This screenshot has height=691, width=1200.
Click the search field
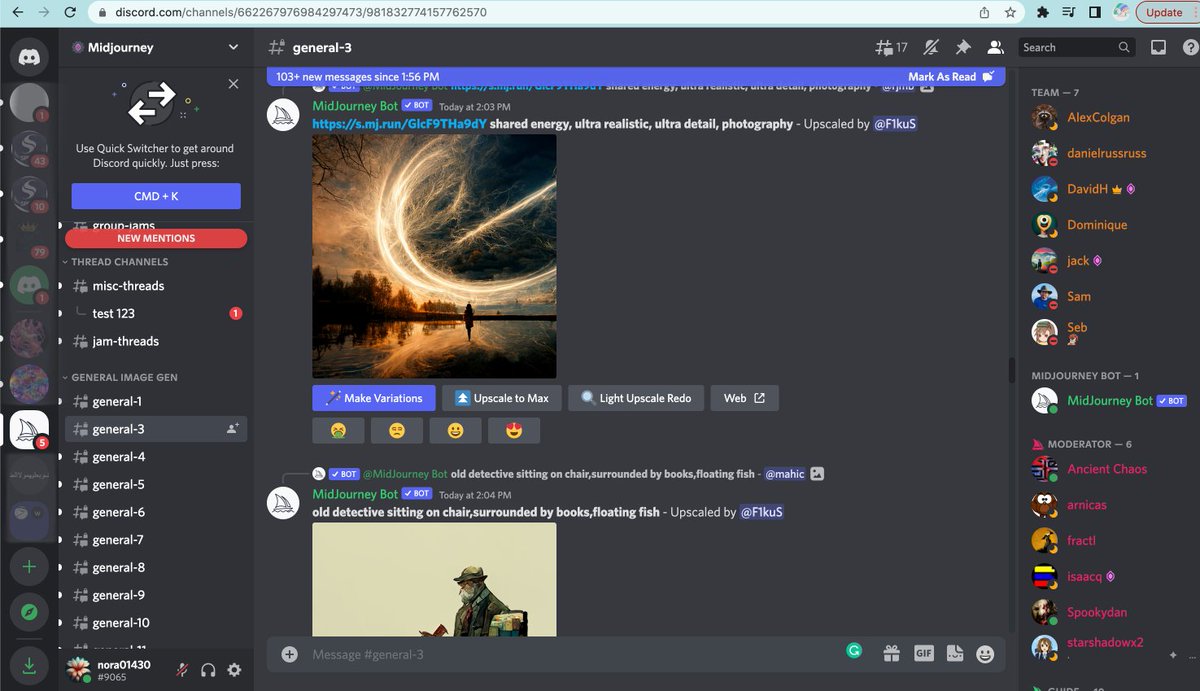(x=1076, y=47)
